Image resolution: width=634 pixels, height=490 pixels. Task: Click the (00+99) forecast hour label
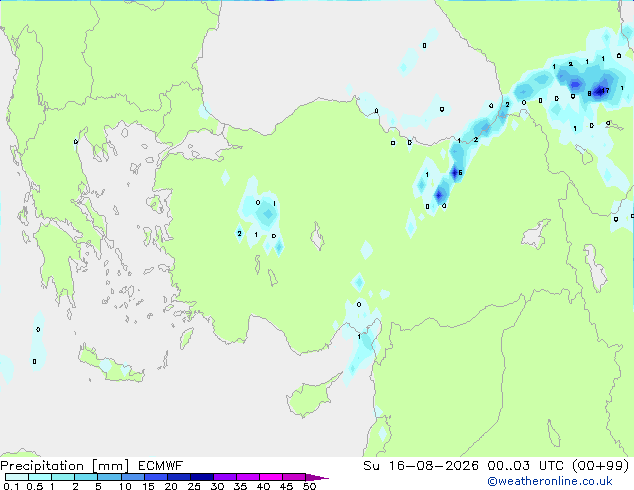pos(600,466)
